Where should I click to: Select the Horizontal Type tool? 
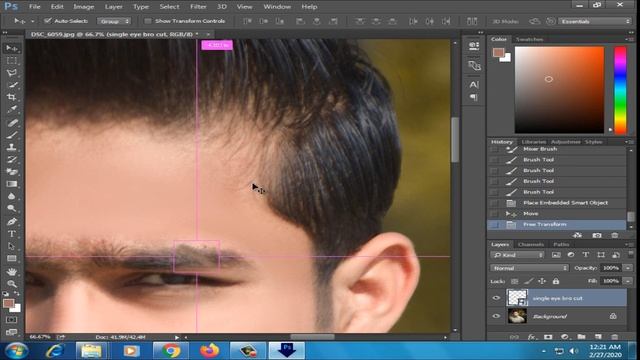pos(11,234)
